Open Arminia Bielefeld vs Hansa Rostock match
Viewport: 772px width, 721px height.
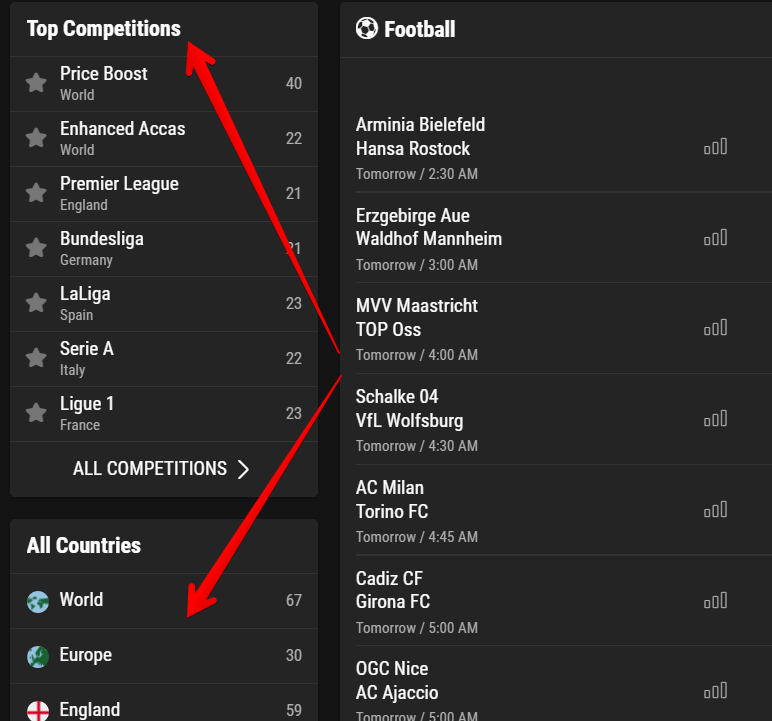coord(564,148)
